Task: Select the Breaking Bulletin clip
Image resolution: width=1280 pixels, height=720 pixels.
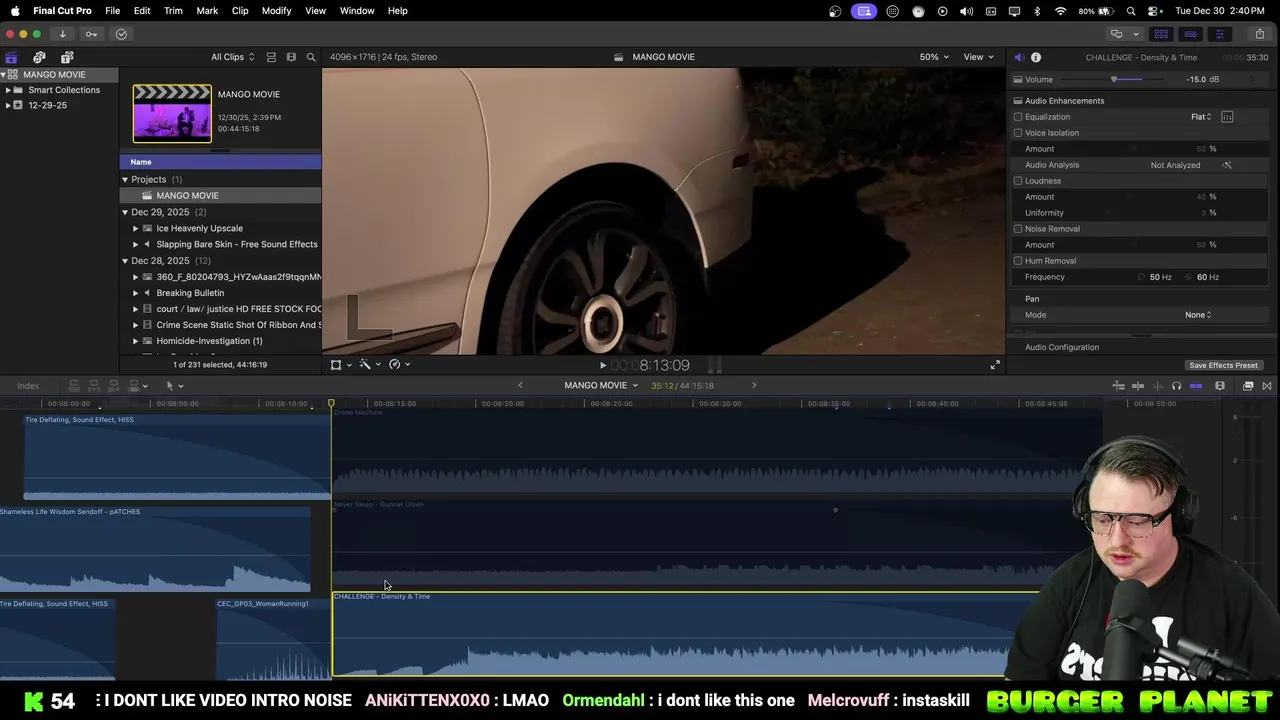Action: click(x=190, y=293)
